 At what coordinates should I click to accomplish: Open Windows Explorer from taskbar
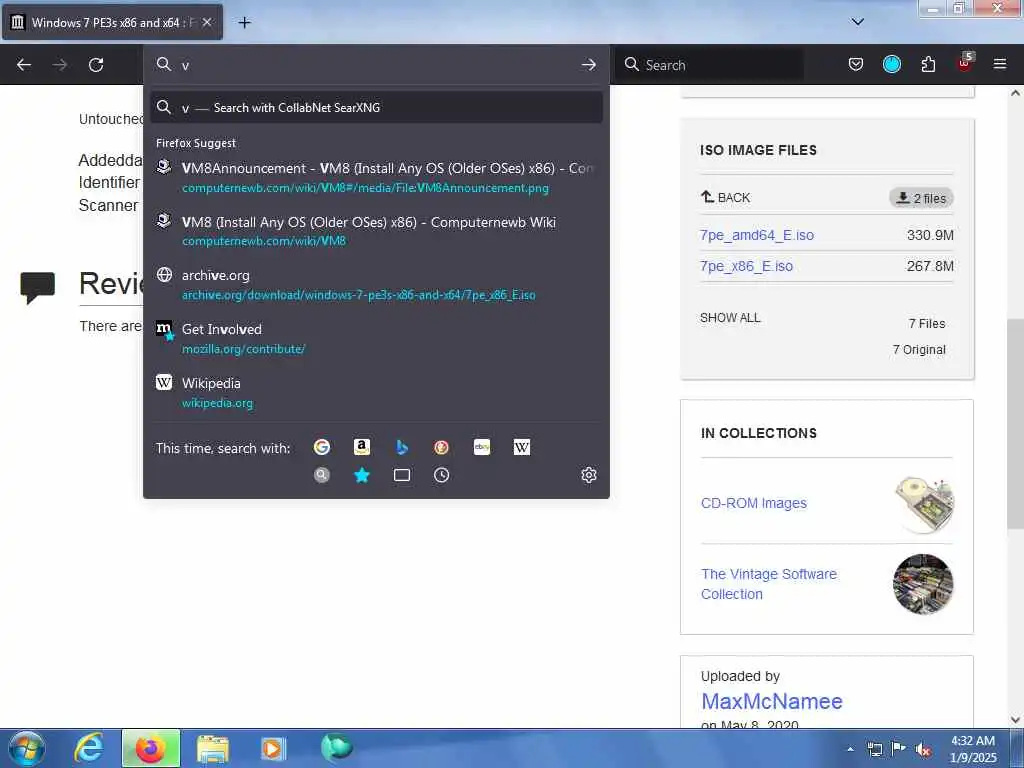pyautogui.click(x=212, y=748)
